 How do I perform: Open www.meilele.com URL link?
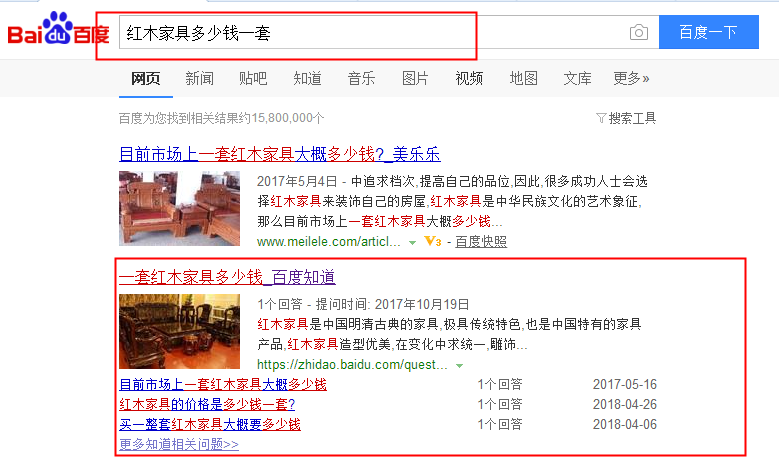coord(328,242)
